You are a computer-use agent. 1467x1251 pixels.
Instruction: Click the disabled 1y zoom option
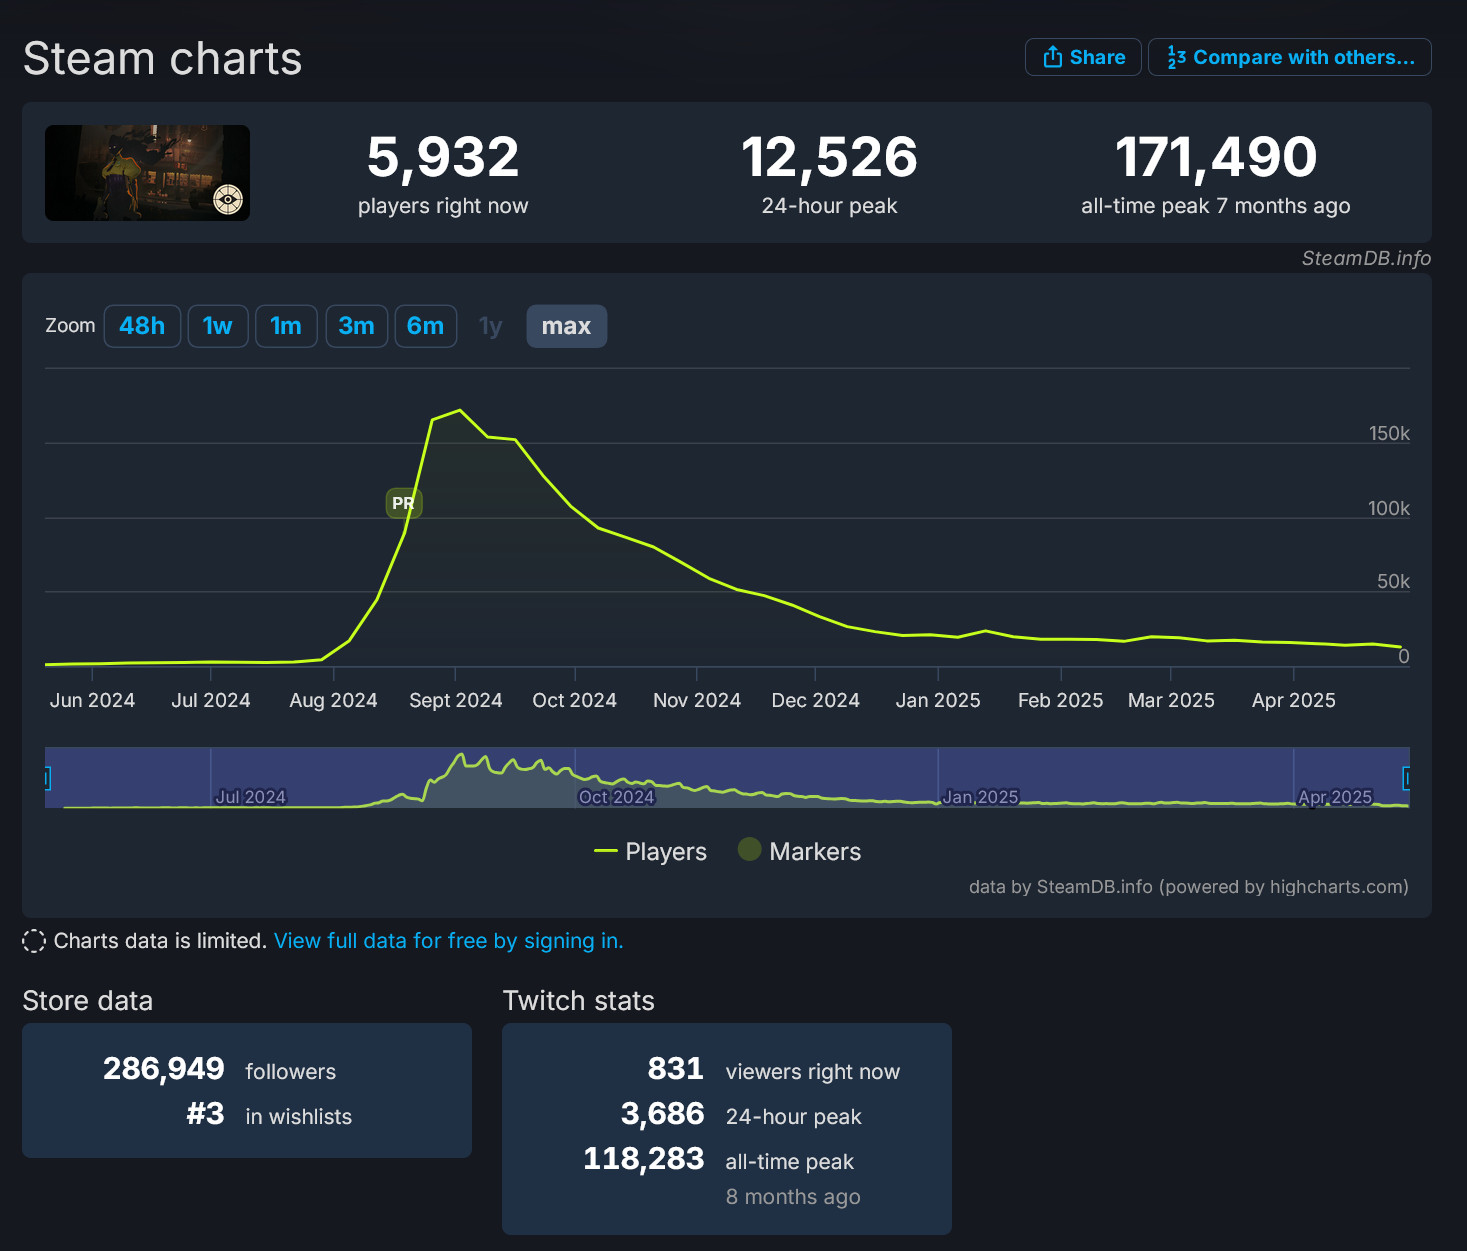[490, 326]
